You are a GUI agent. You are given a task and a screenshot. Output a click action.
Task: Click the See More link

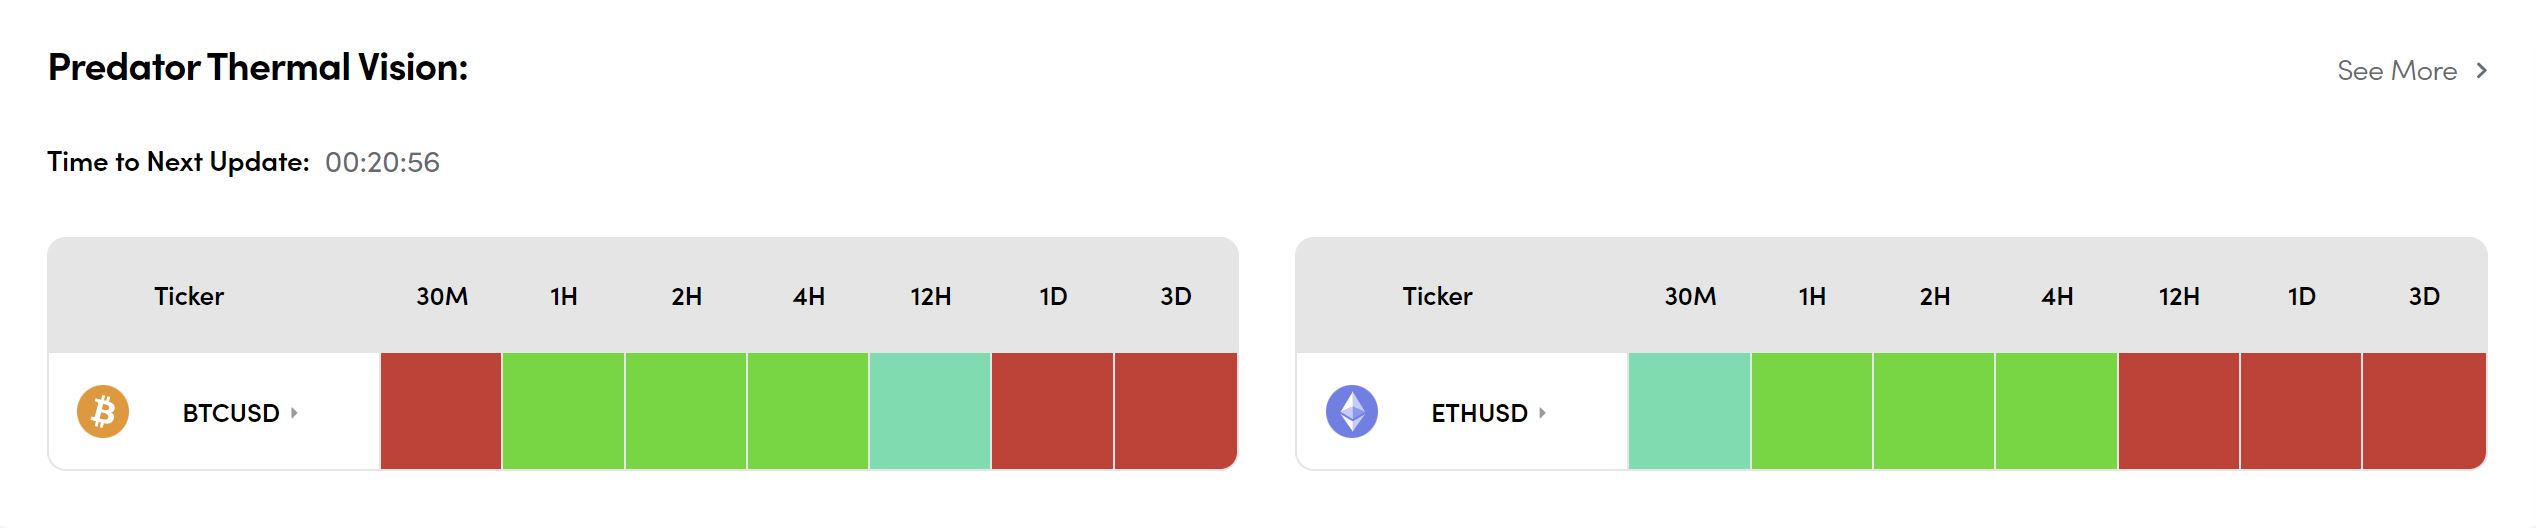point(2396,71)
